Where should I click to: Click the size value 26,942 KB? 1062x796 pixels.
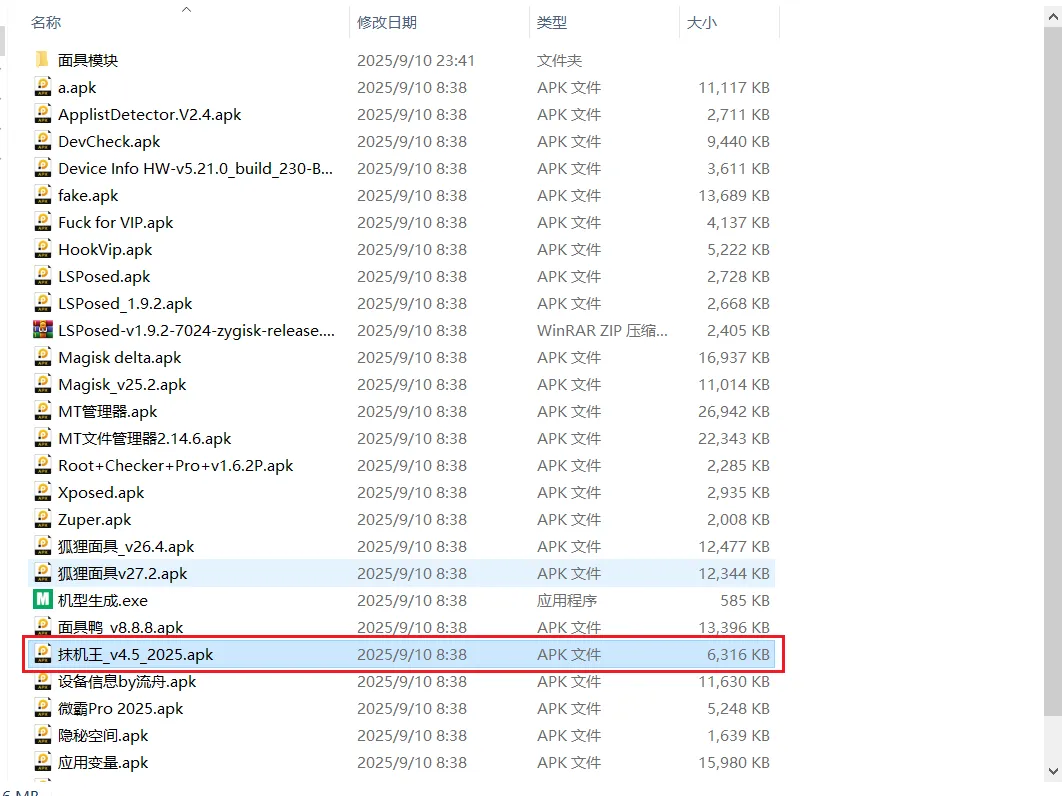click(734, 411)
